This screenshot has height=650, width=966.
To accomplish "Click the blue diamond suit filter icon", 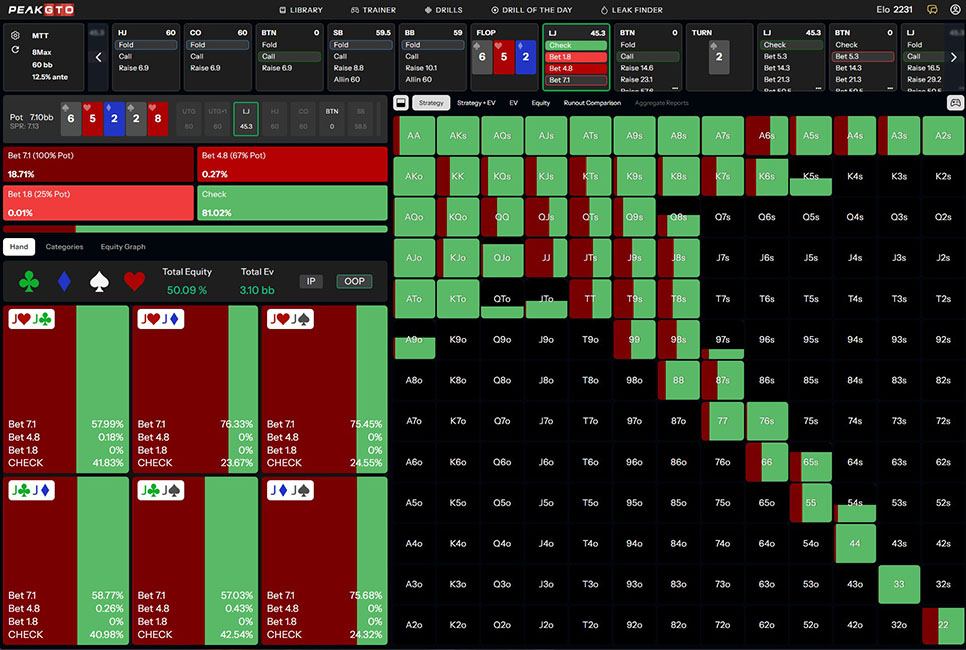I will click(x=65, y=282).
